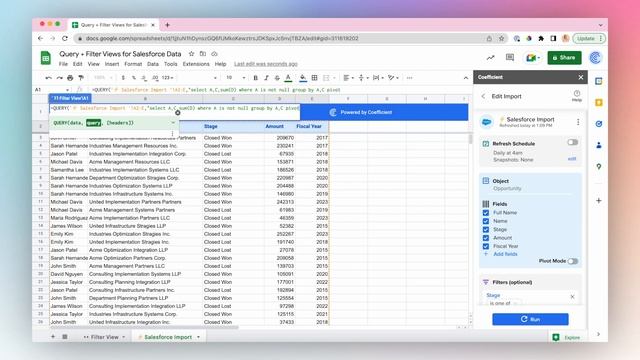Open Google Calendar side panel icon

pyautogui.click(x=599, y=81)
